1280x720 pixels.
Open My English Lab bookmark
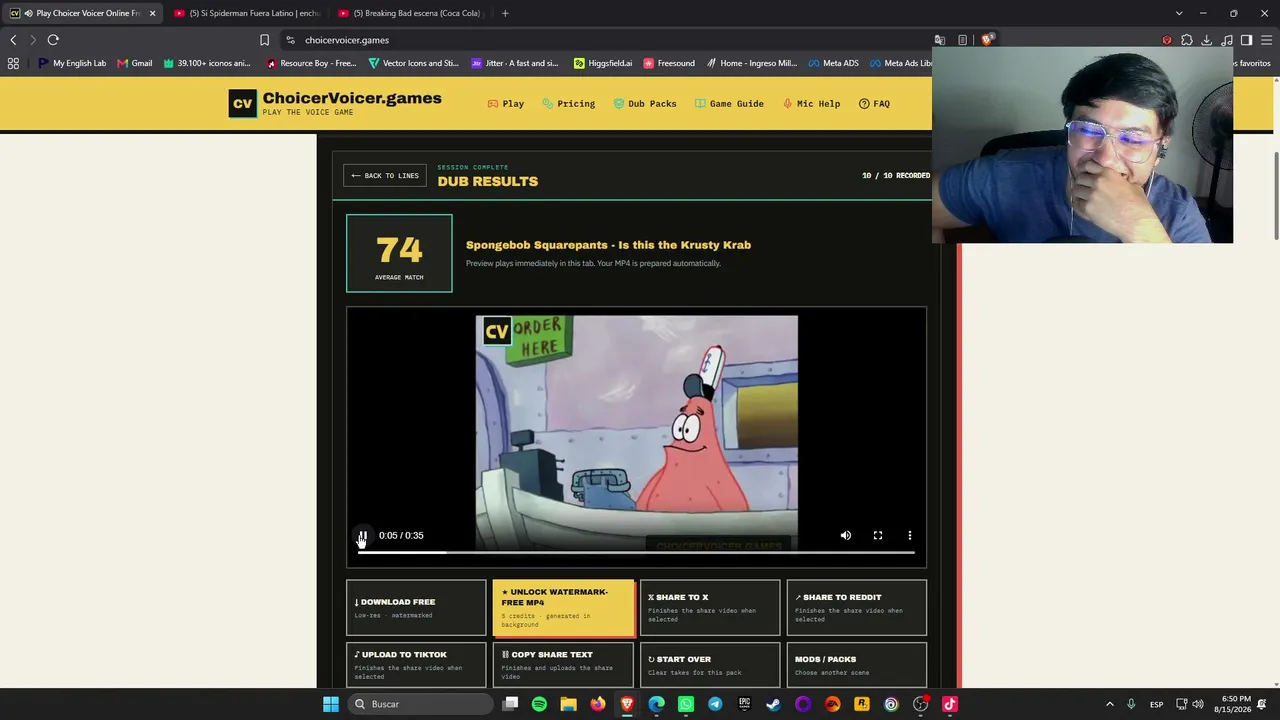72,63
